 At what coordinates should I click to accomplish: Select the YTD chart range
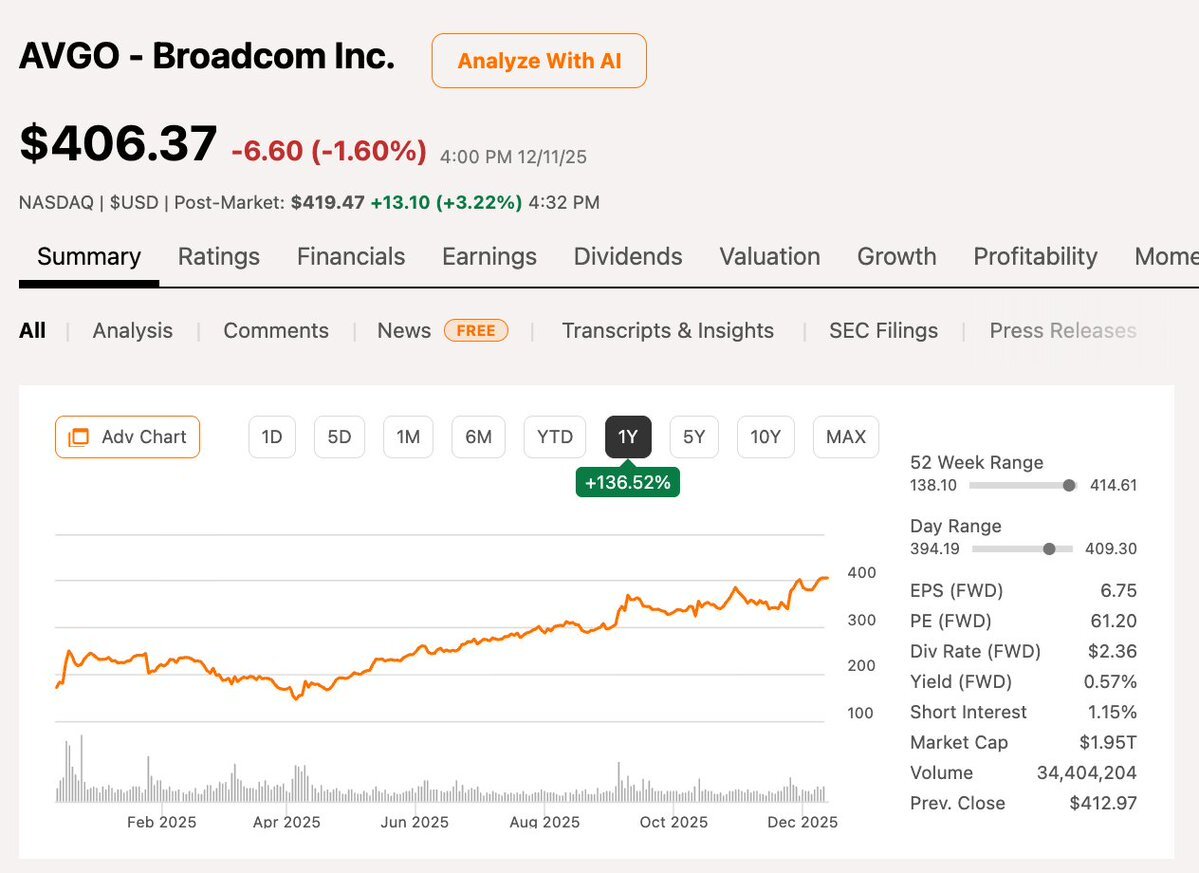(555, 437)
